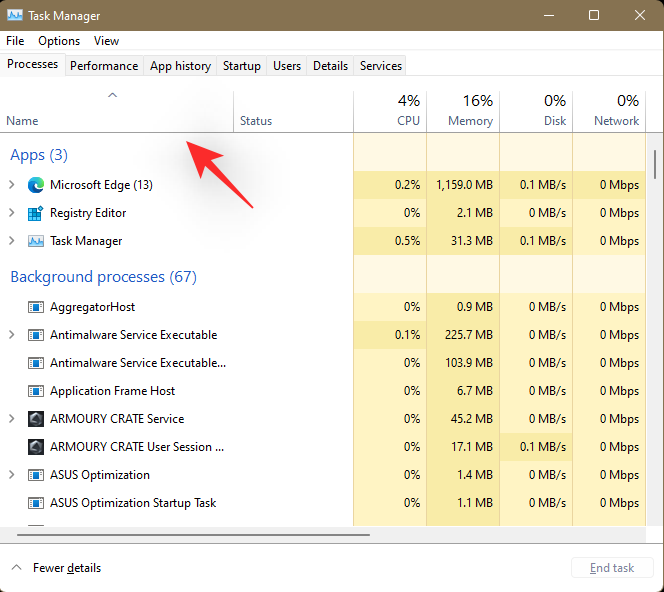Image resolution: width=664 pixels, height=592 pixels.
Task: Expand the ARMOURY CRATE Service entry
Action: coord(12,419)
